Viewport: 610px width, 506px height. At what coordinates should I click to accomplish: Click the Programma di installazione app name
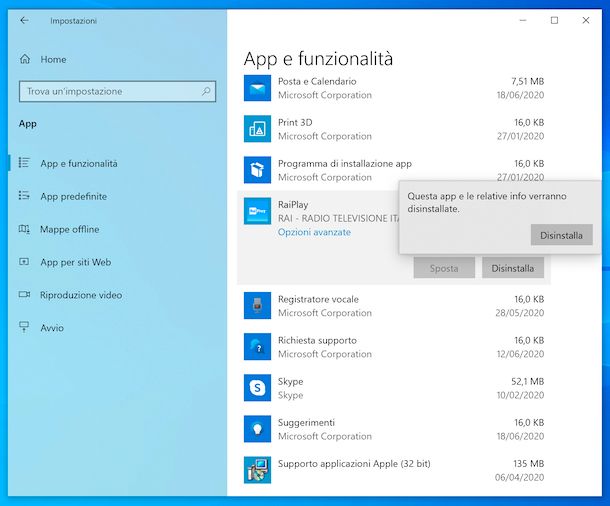[x=345, y=164]
